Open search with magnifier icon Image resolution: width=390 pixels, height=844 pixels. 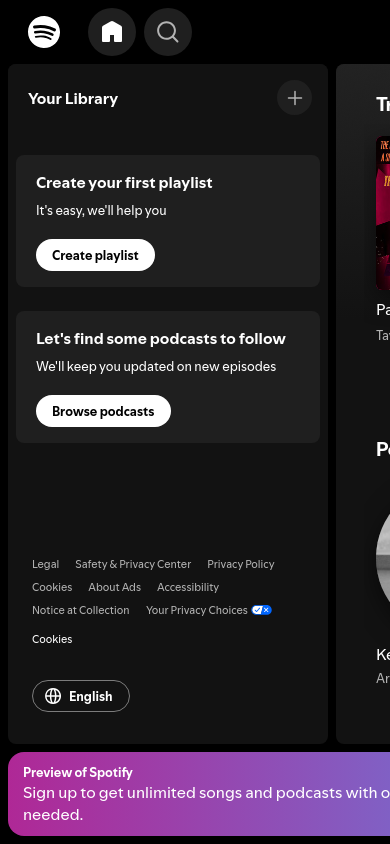(168, 32)
